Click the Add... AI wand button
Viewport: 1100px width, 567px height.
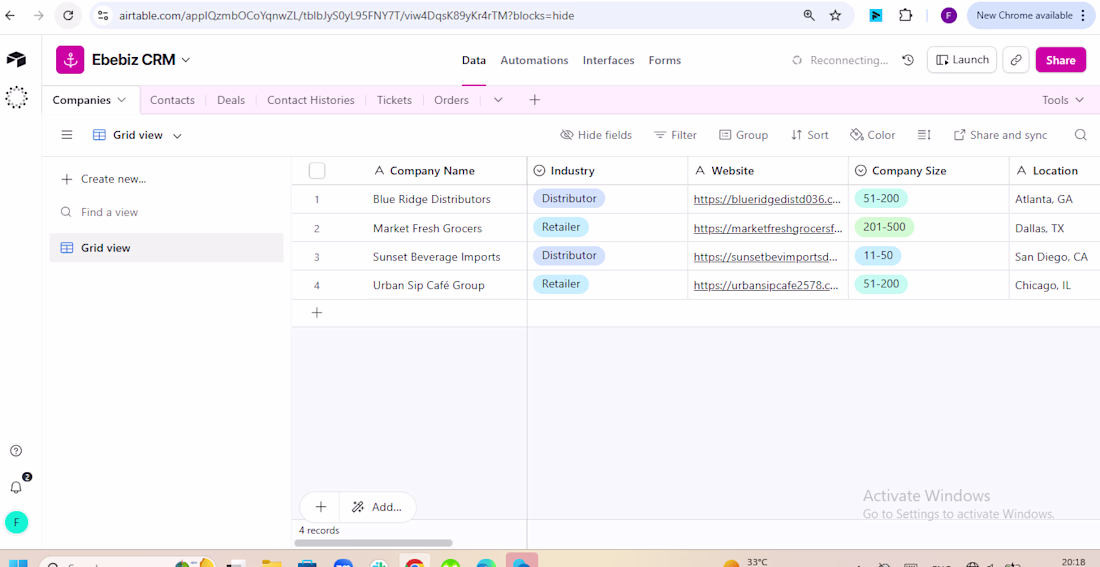click(377, 507)
